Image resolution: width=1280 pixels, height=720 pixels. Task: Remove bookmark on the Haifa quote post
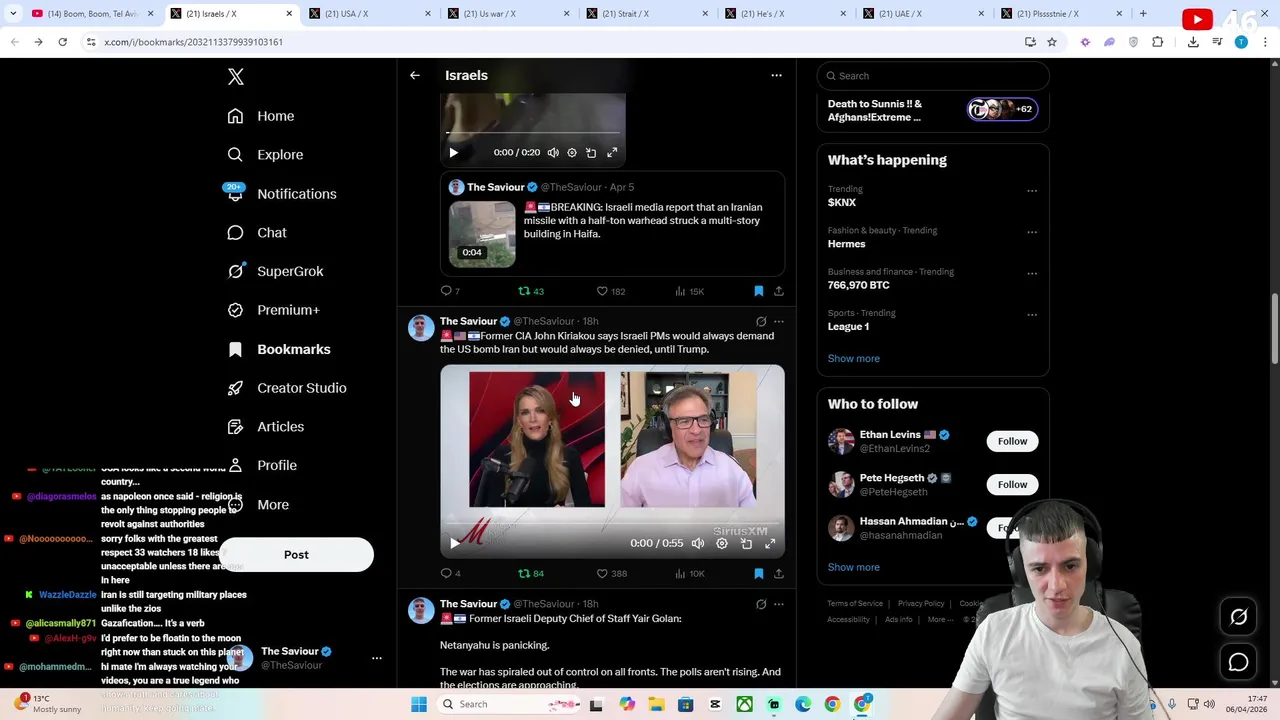(759, 291)
